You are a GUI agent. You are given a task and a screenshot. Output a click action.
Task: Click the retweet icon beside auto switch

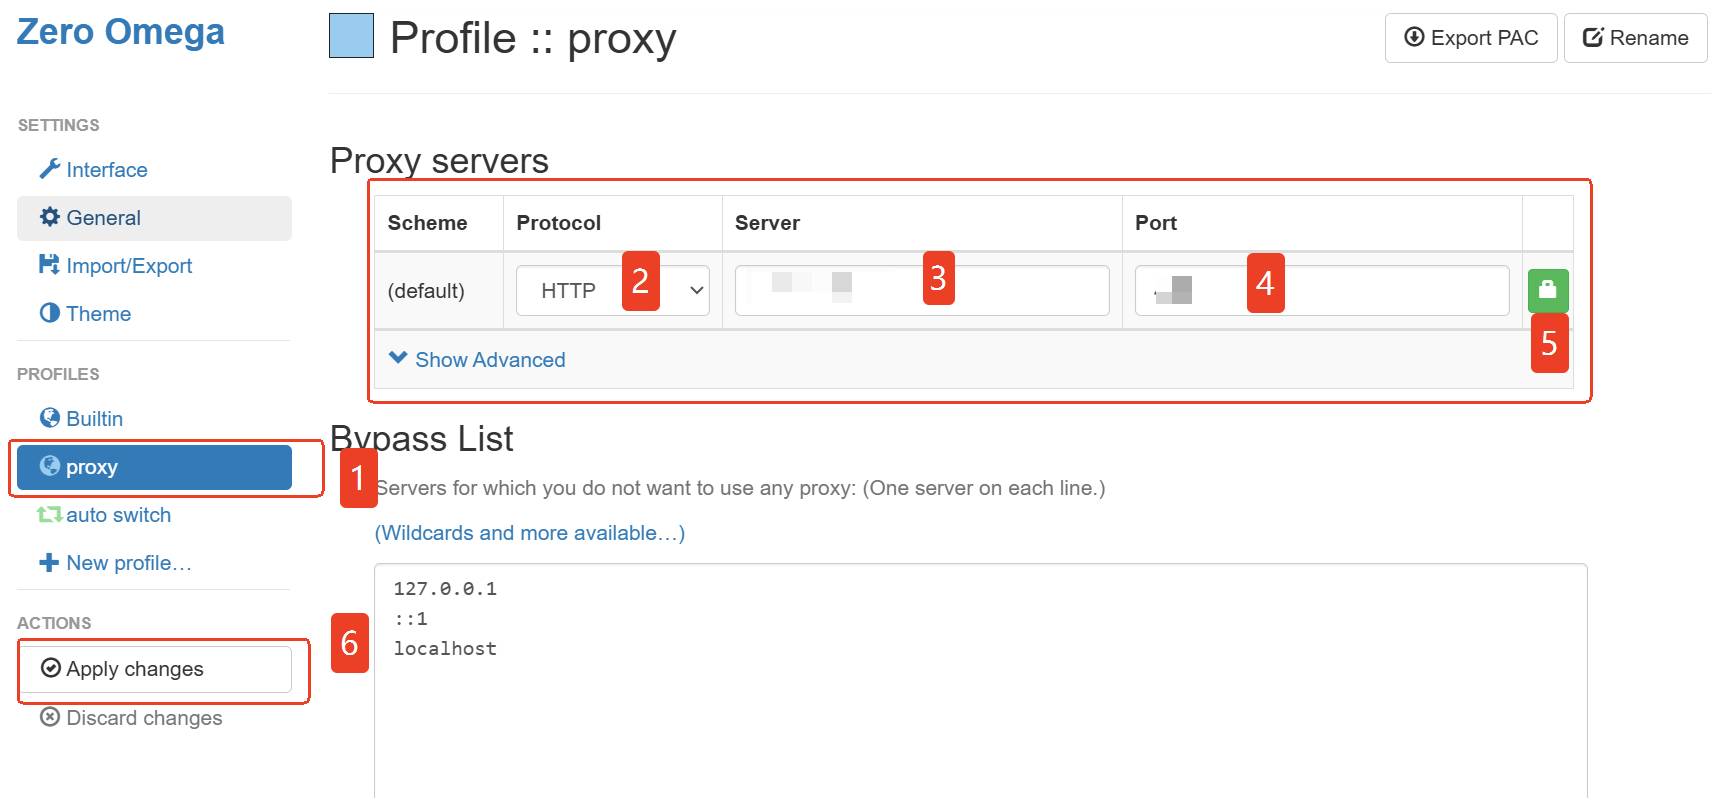pos(50,514)
